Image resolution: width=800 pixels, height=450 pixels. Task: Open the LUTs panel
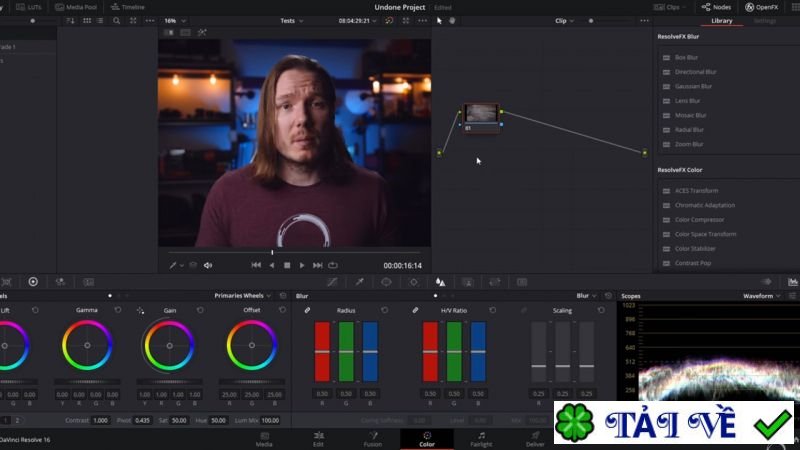(x=30, y=7)
